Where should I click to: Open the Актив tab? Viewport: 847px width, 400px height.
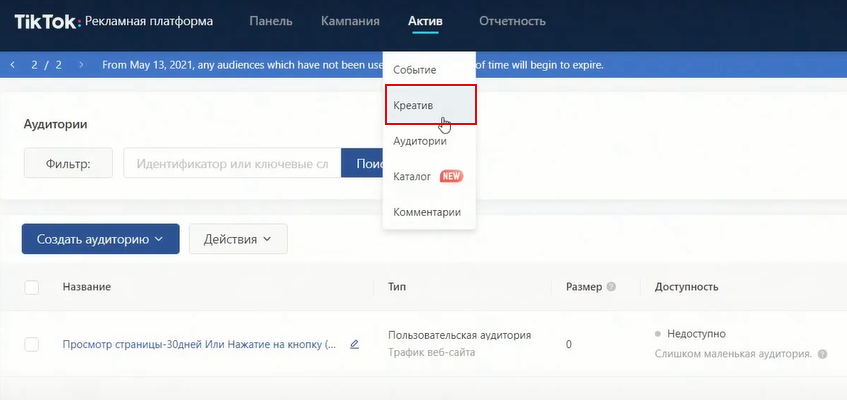(x=425, y=22)
